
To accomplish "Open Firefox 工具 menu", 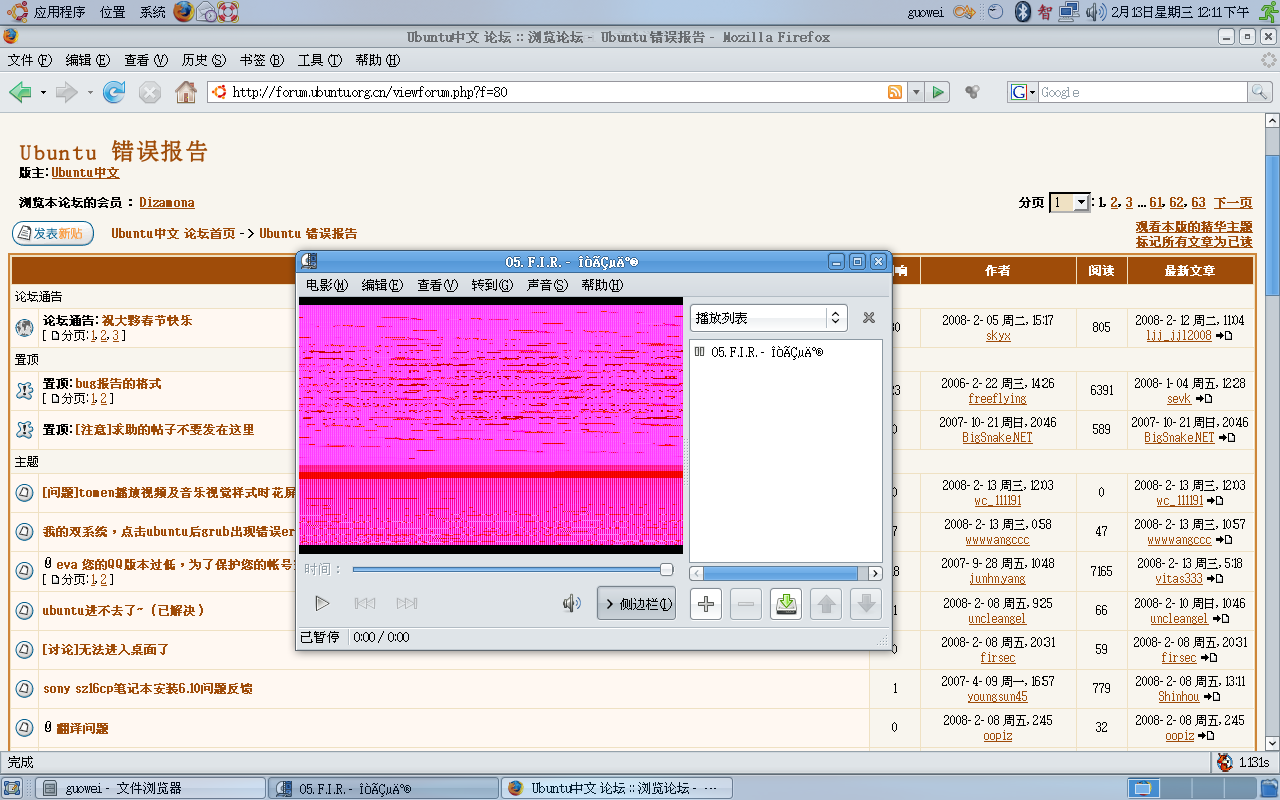I will click(320, 60).
